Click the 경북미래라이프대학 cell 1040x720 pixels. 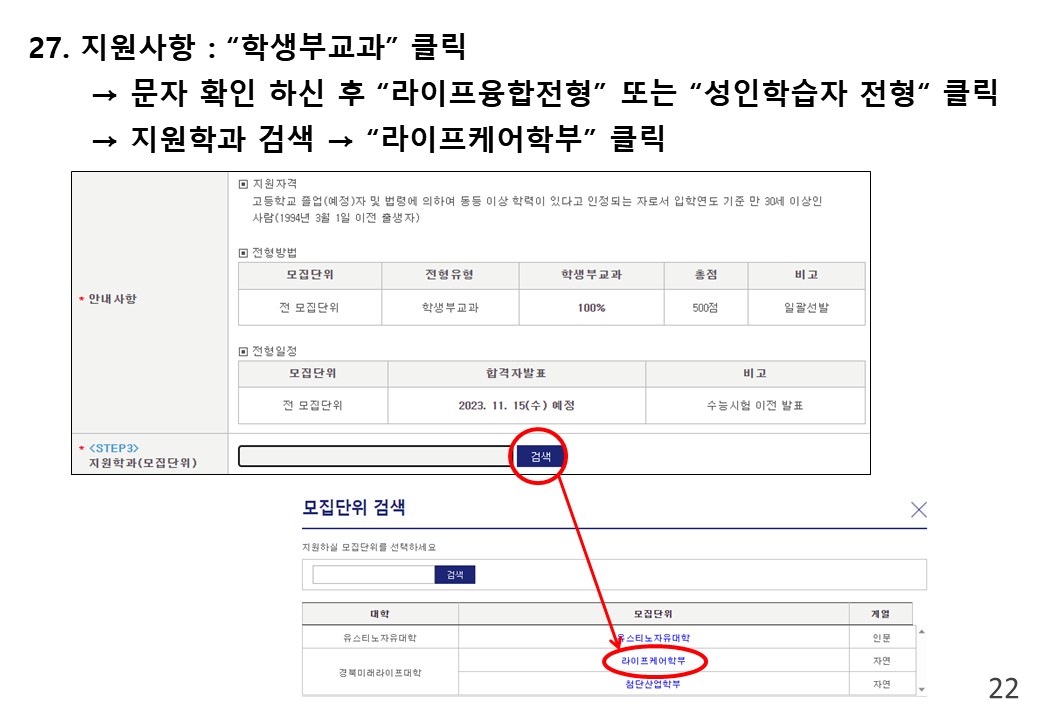click(x=380, y=672)
